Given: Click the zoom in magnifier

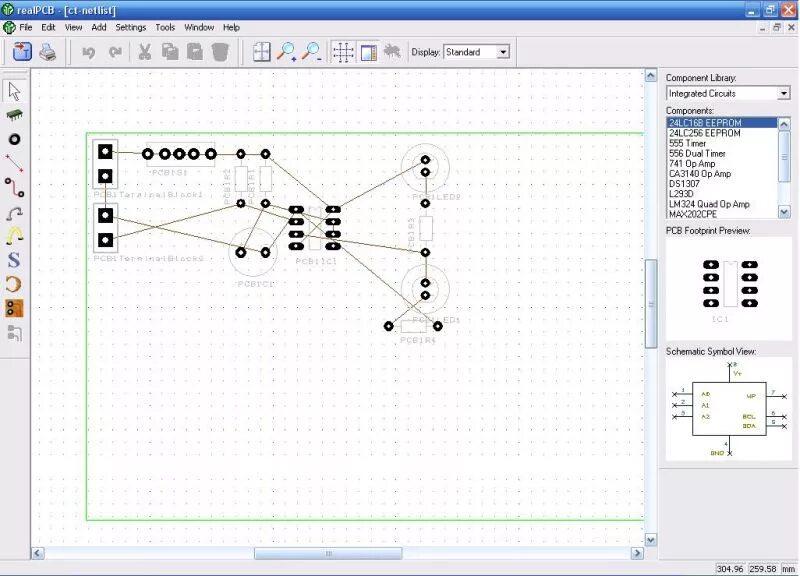Looking at the screenshot, I should pos(287,52).
